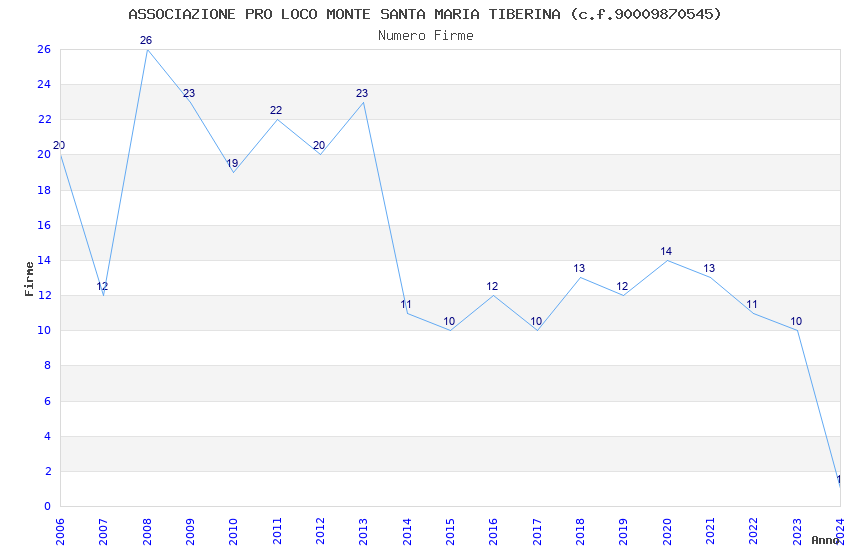This screenshot has height=550, width=850.
Task: Click the data value 23 on the 2009 point
Action: (x=189, y=93)
